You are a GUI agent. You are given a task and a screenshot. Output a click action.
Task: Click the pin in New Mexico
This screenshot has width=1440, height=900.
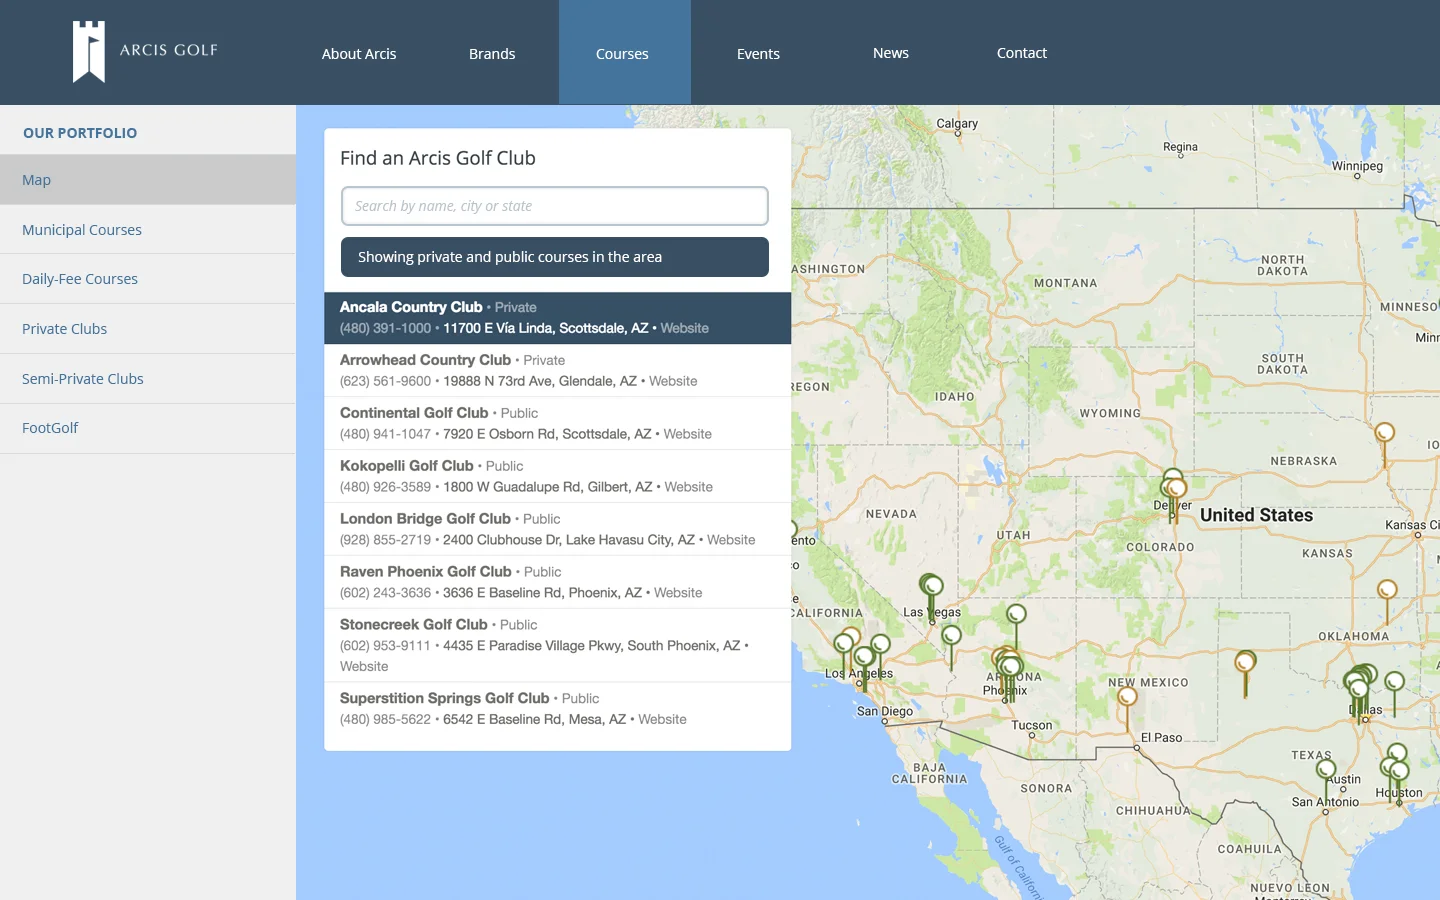point(1126,697)
